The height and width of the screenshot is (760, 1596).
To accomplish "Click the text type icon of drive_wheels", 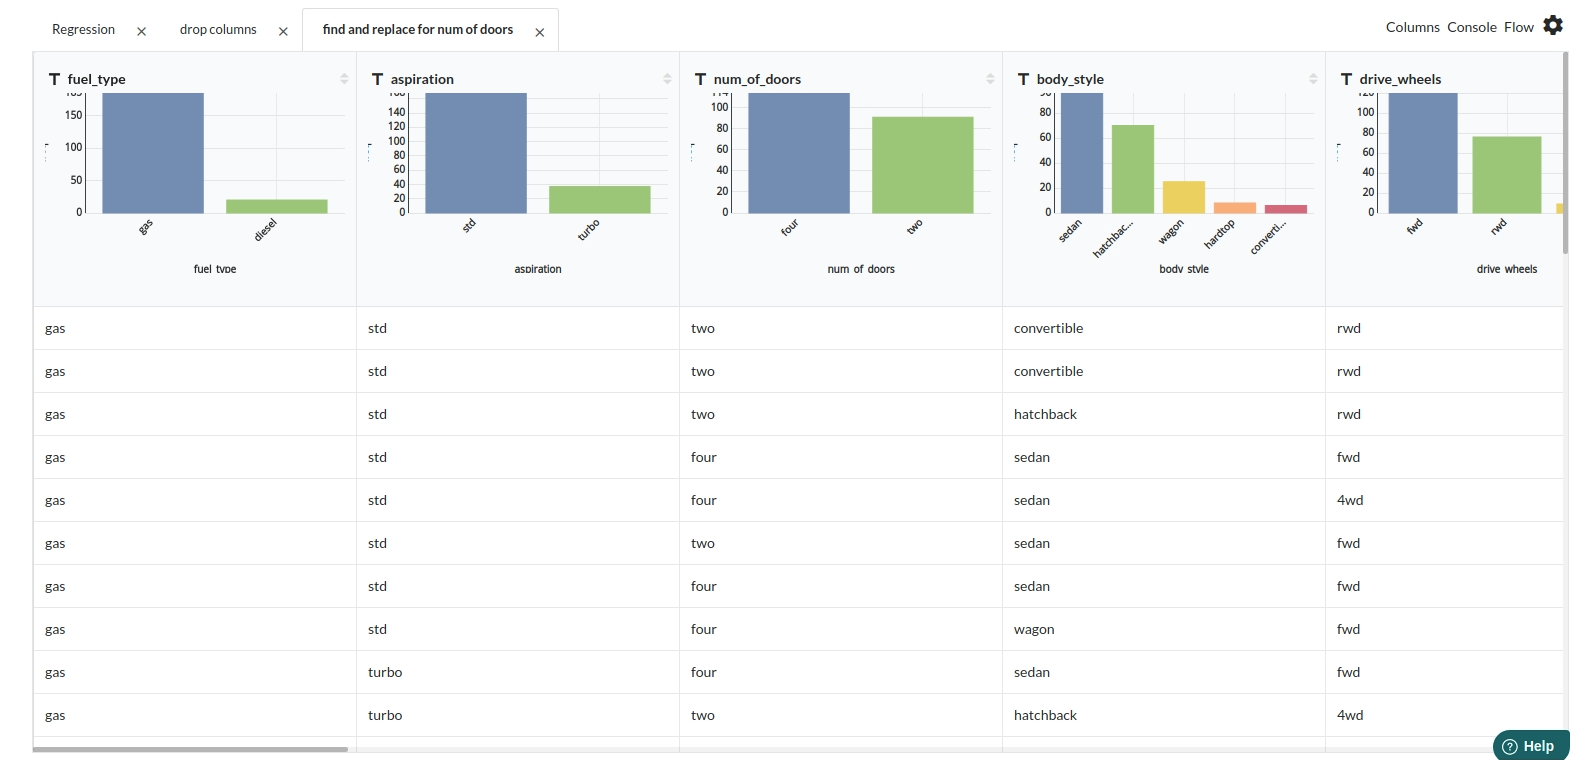I will click(1346, 79).
